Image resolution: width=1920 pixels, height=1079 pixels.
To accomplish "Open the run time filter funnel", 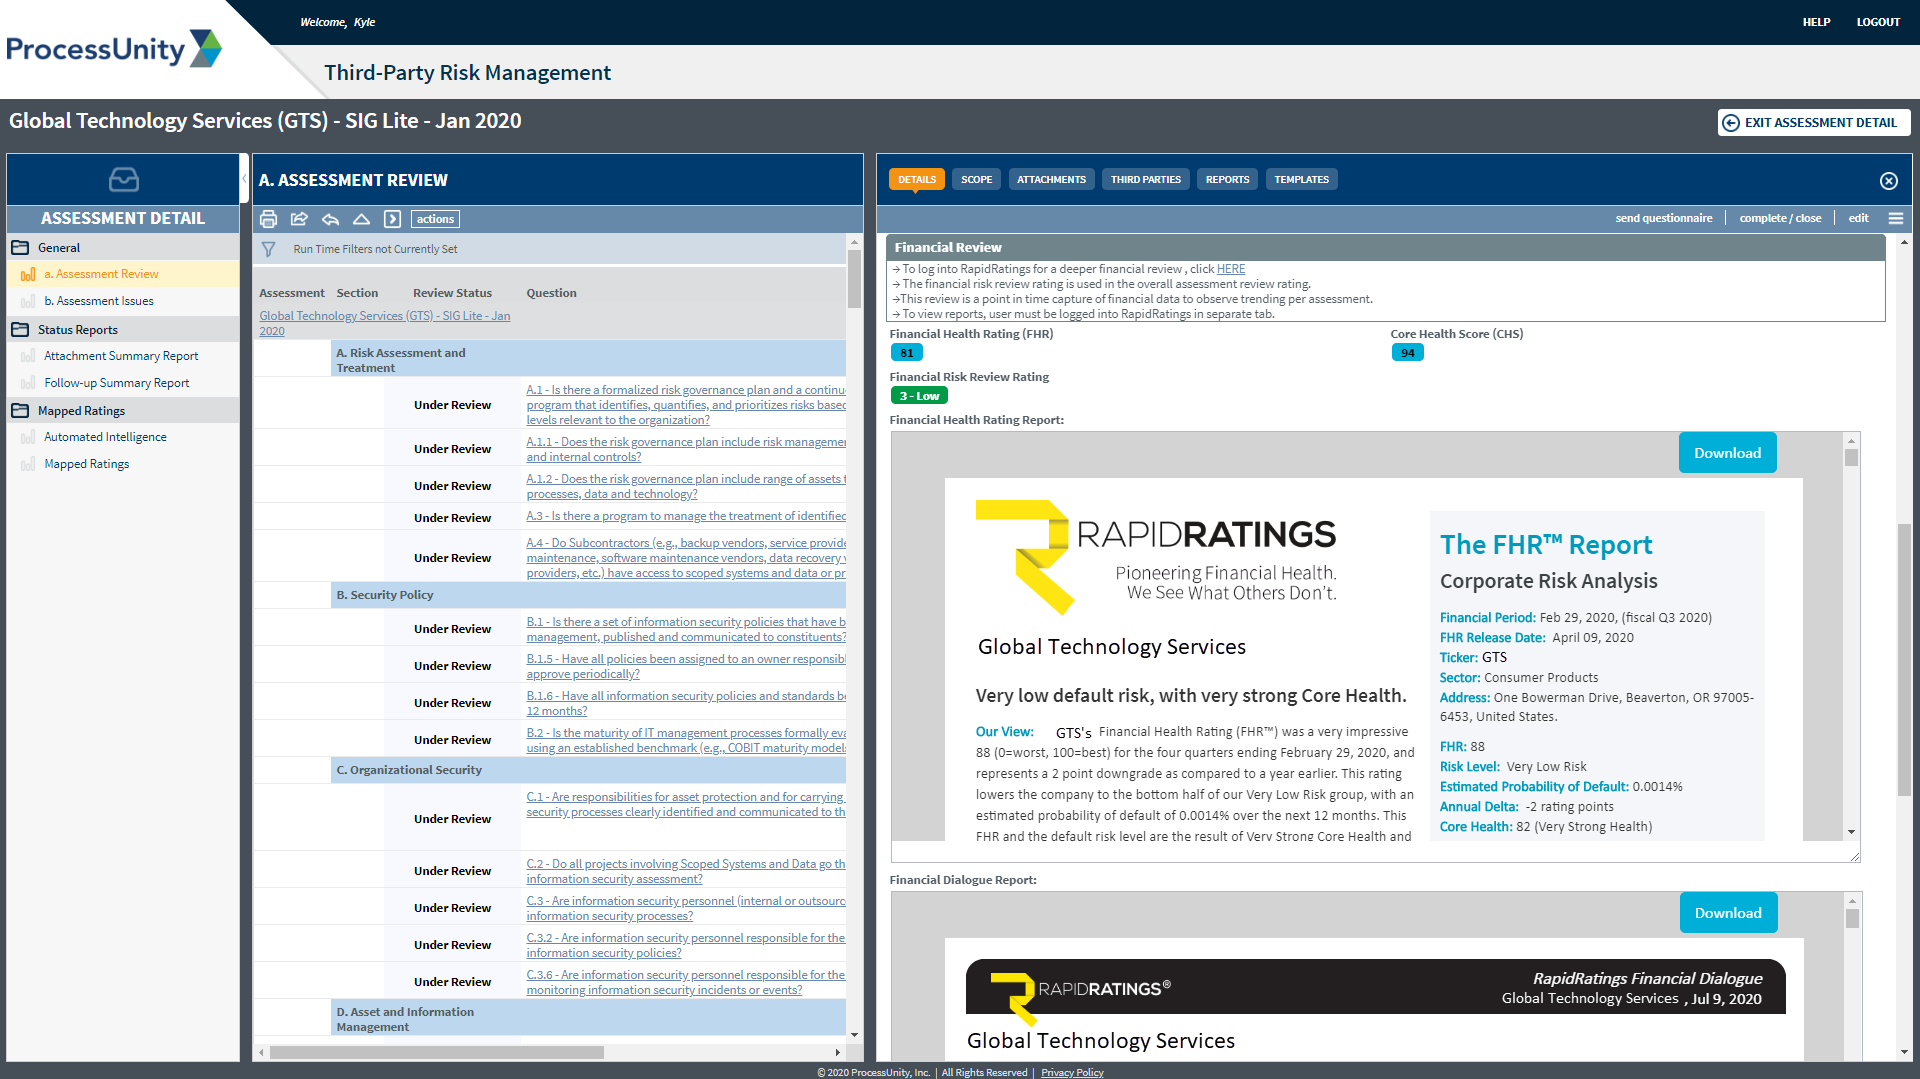I will click(268, 249).
